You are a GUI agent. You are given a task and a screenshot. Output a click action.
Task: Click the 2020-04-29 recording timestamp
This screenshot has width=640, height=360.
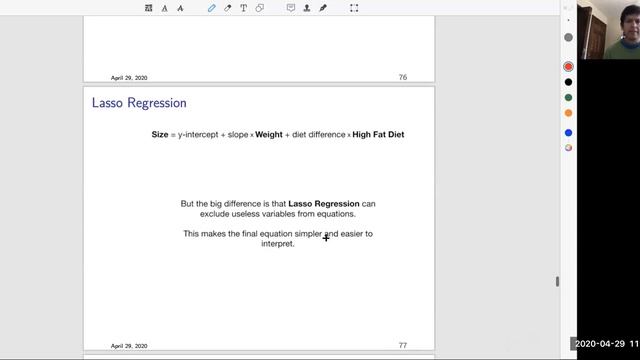pyautogui.click(x=607, y=344)
